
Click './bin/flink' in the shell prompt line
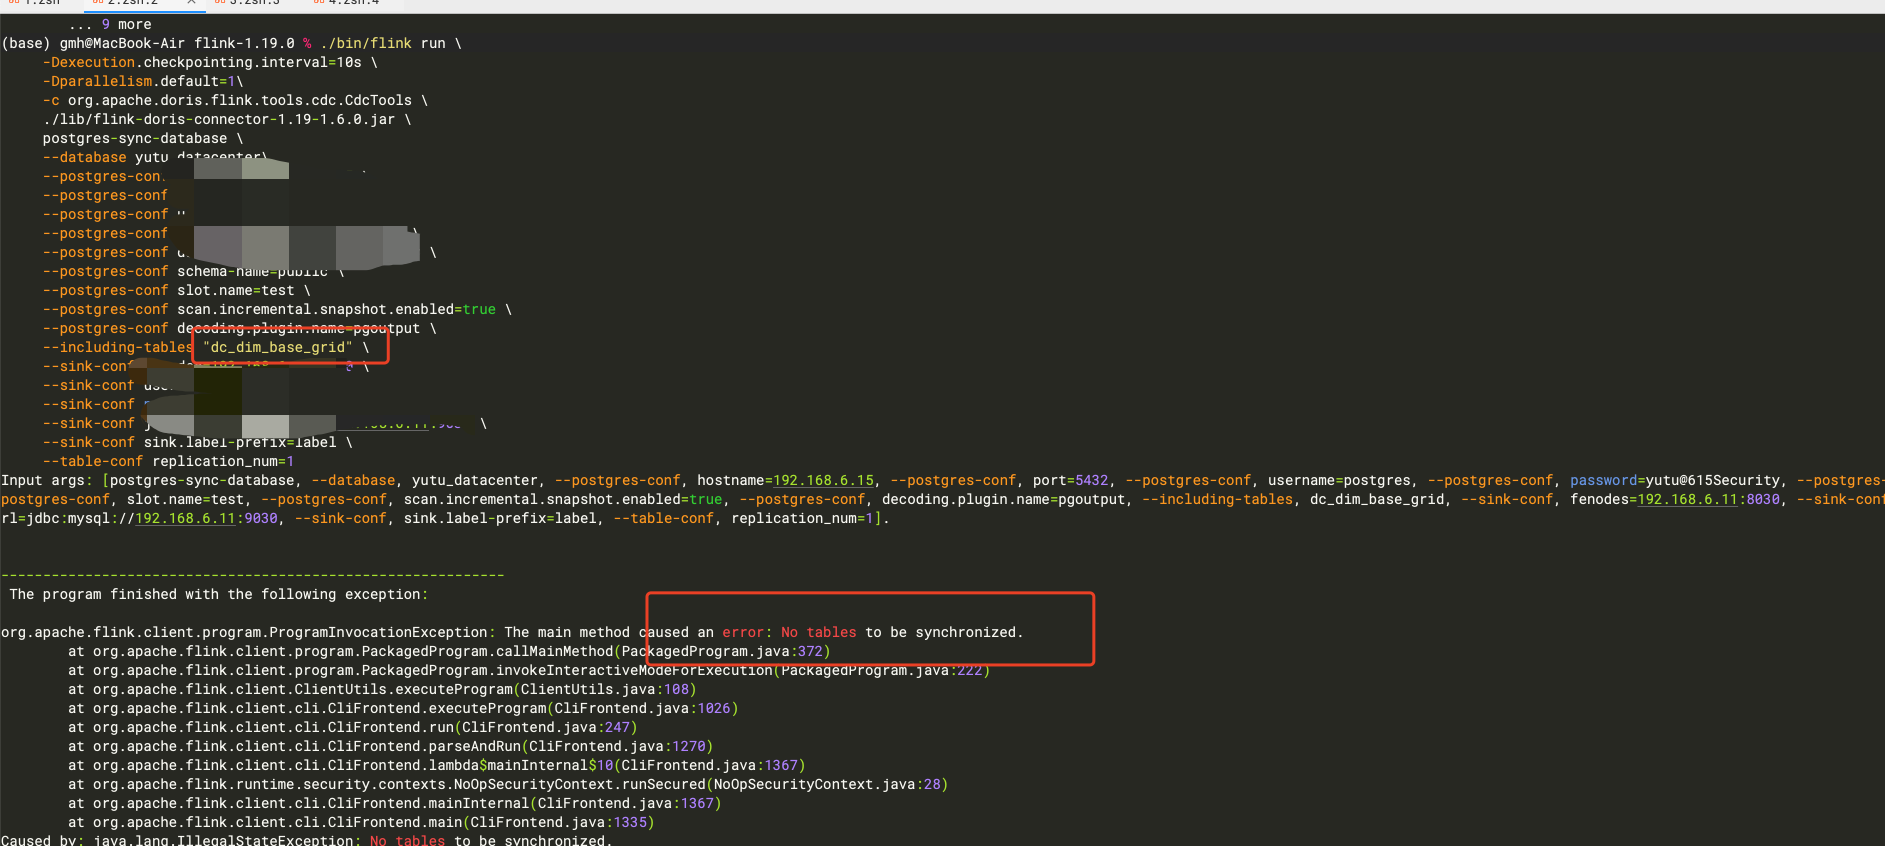[x=366, y=44]
